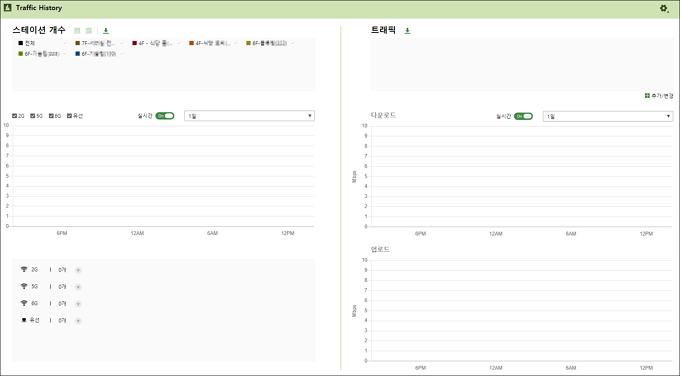This screenshot has width=680, height=376.
Task: Click the 0개 count in the 유선 row
Action: point(62,320)
